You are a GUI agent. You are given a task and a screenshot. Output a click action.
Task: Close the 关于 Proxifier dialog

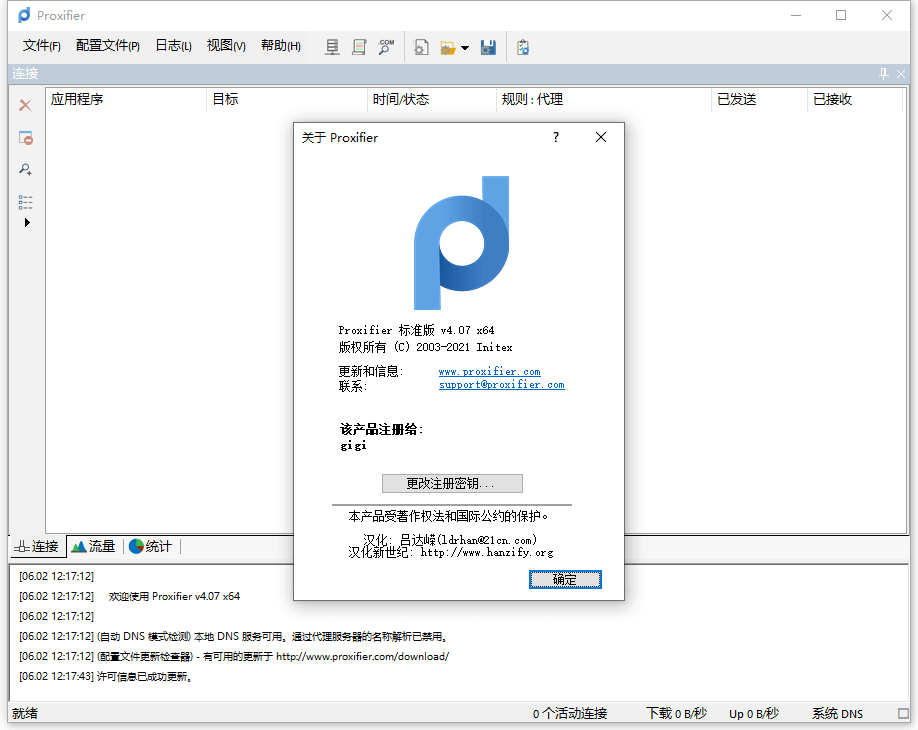[x=601, y=137]
